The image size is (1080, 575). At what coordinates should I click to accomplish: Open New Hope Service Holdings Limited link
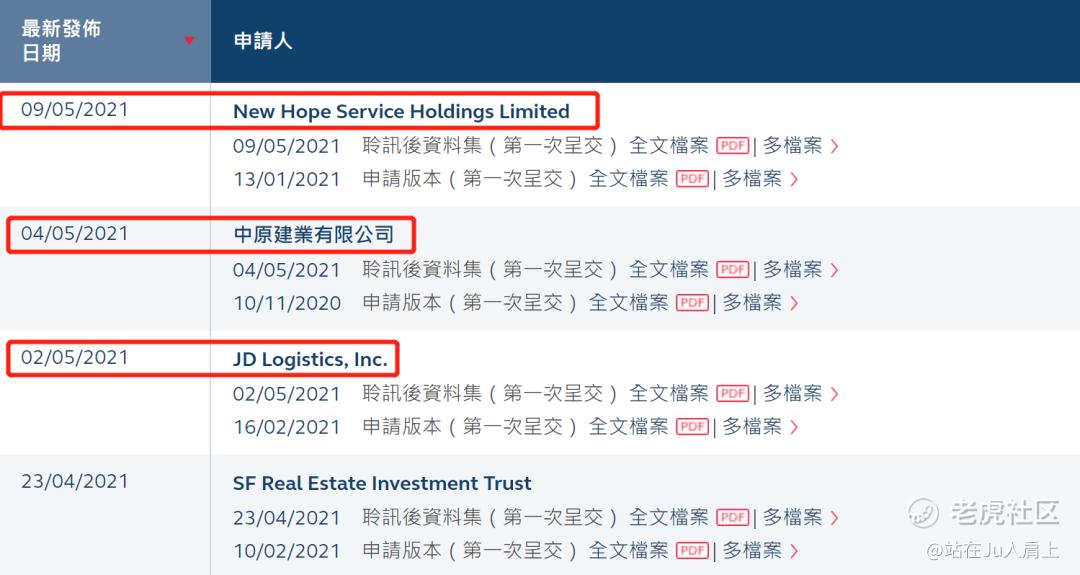pos(401,112)
